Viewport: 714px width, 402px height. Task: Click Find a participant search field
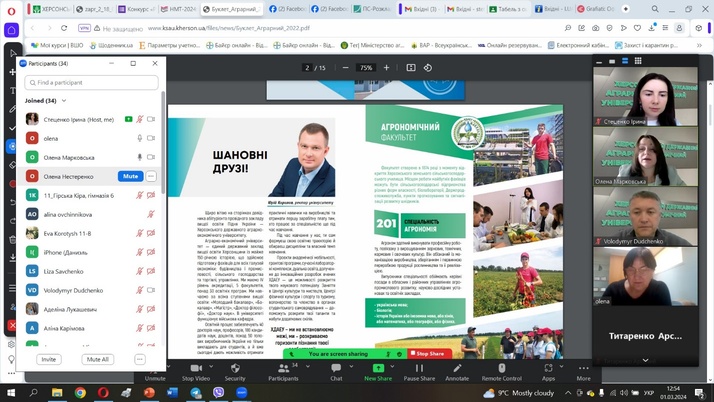click(x=92, y=82)
